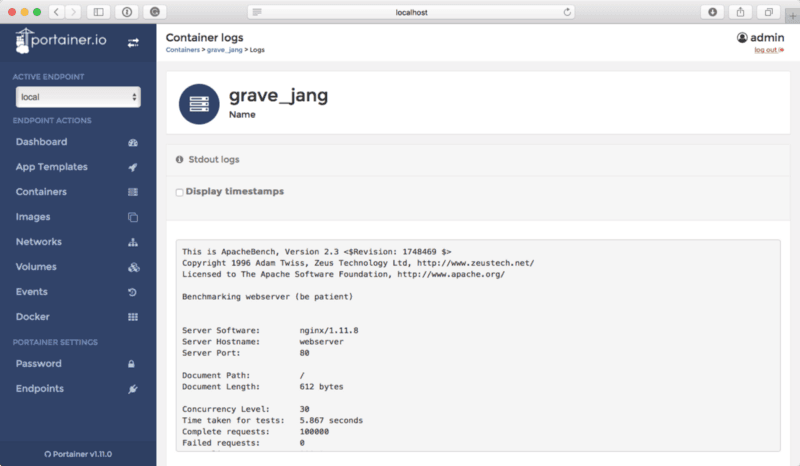Screen dimensions: 800x466
Task: Click the Volumes cubes icon
Action: point(133,267)
